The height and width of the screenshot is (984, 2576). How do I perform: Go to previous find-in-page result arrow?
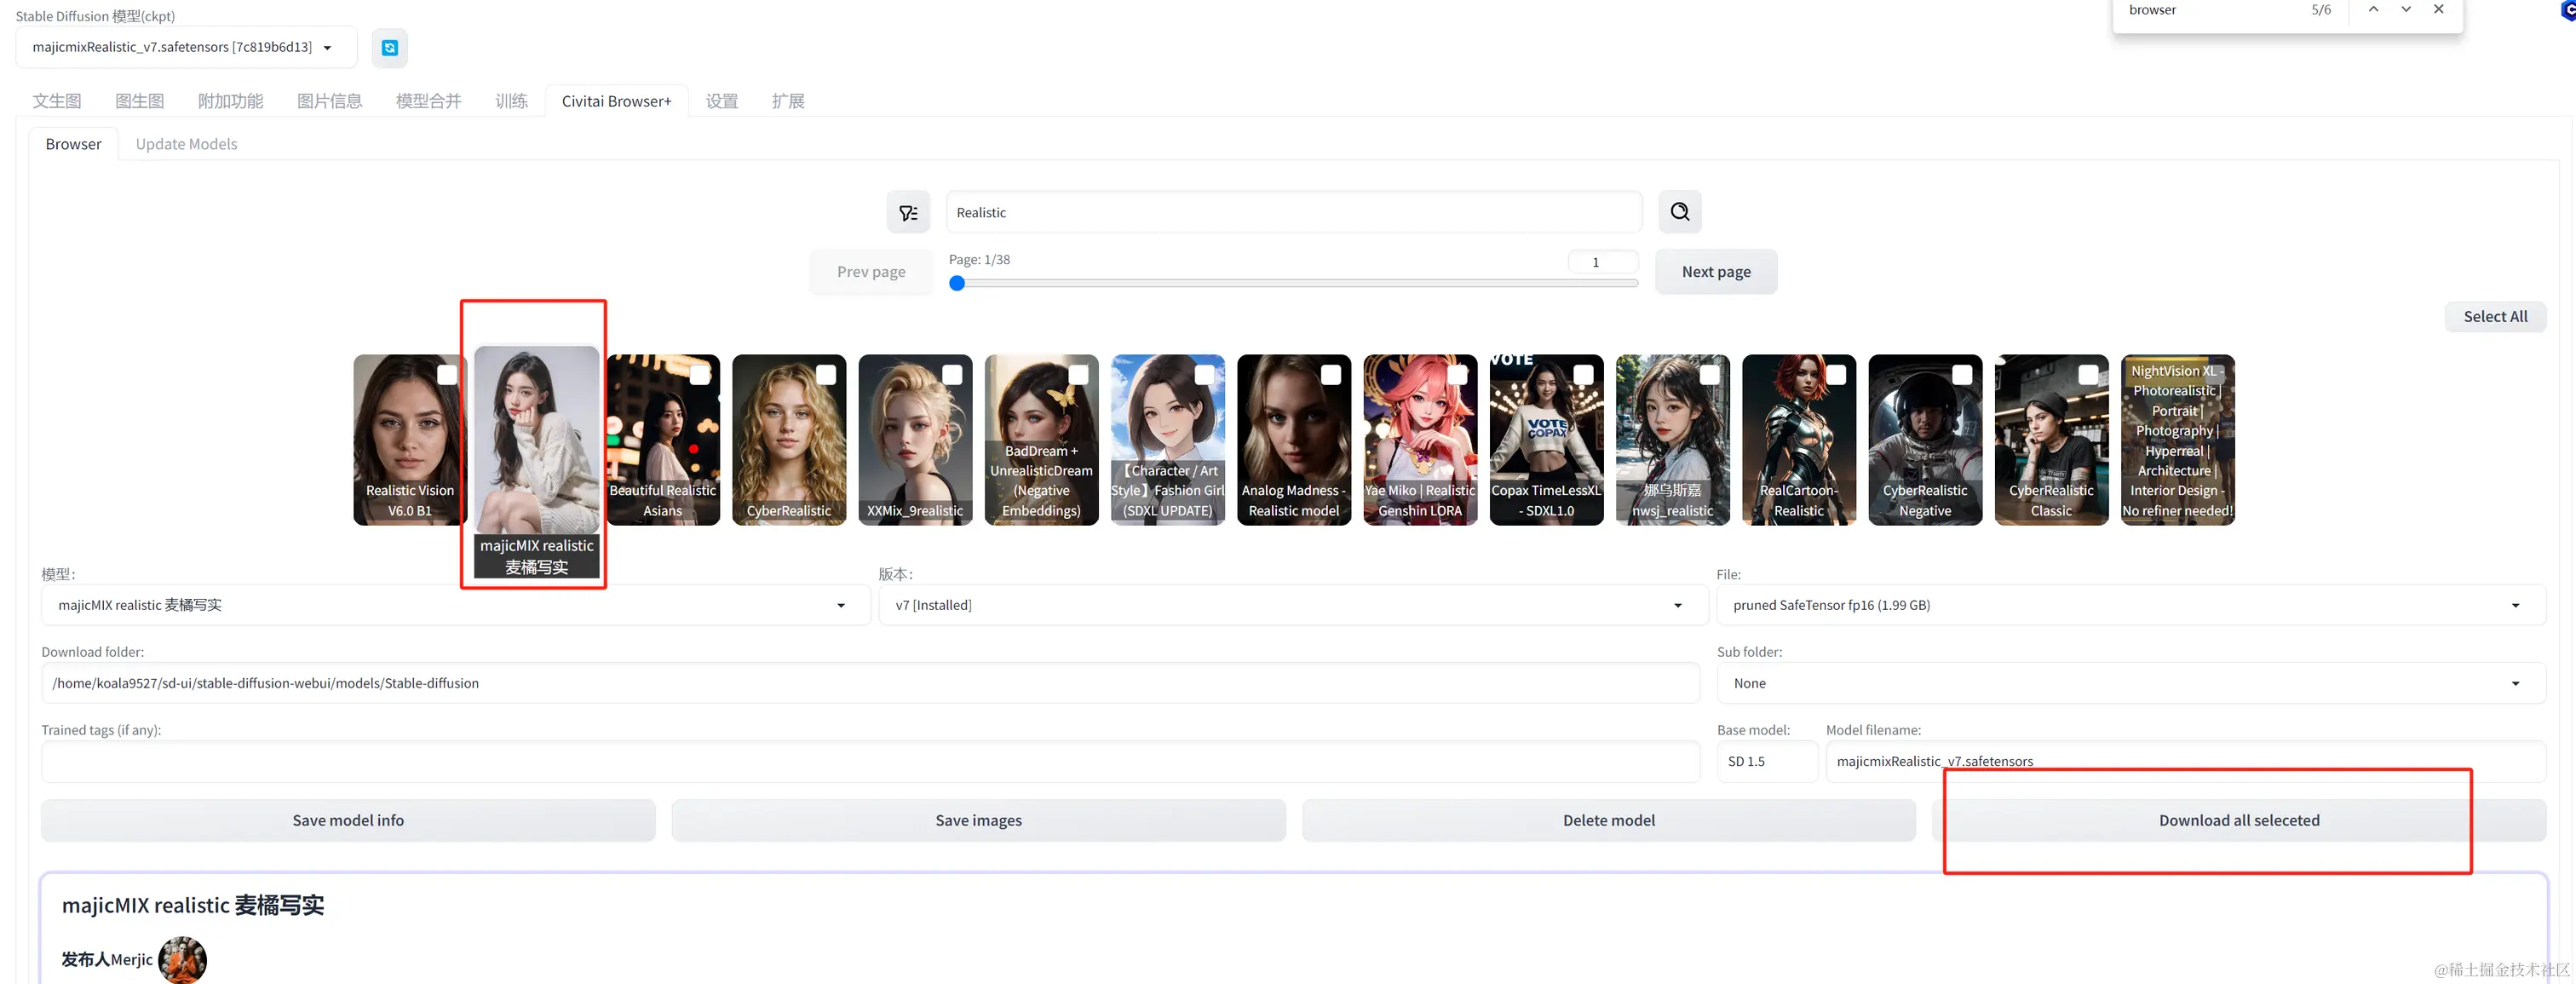point(2373,9)
